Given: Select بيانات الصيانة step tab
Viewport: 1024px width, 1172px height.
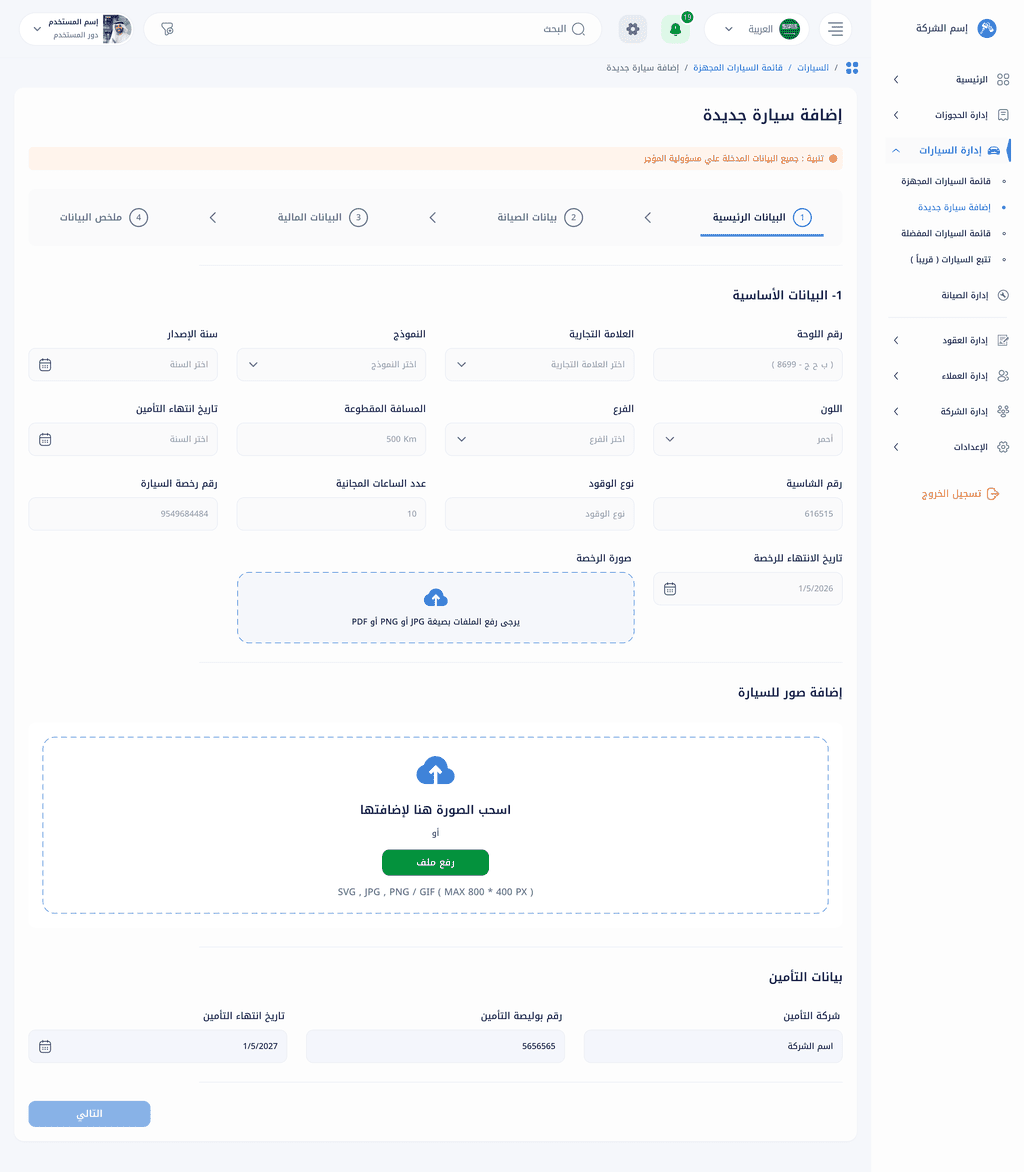Looking at the screenshot, I should coord(540,218).
